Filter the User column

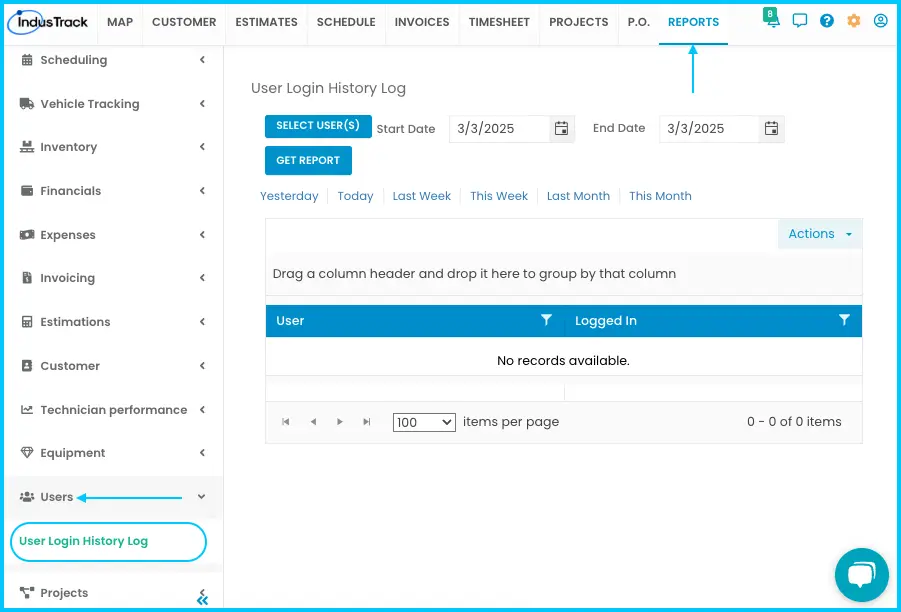click(x=546, y=320)
